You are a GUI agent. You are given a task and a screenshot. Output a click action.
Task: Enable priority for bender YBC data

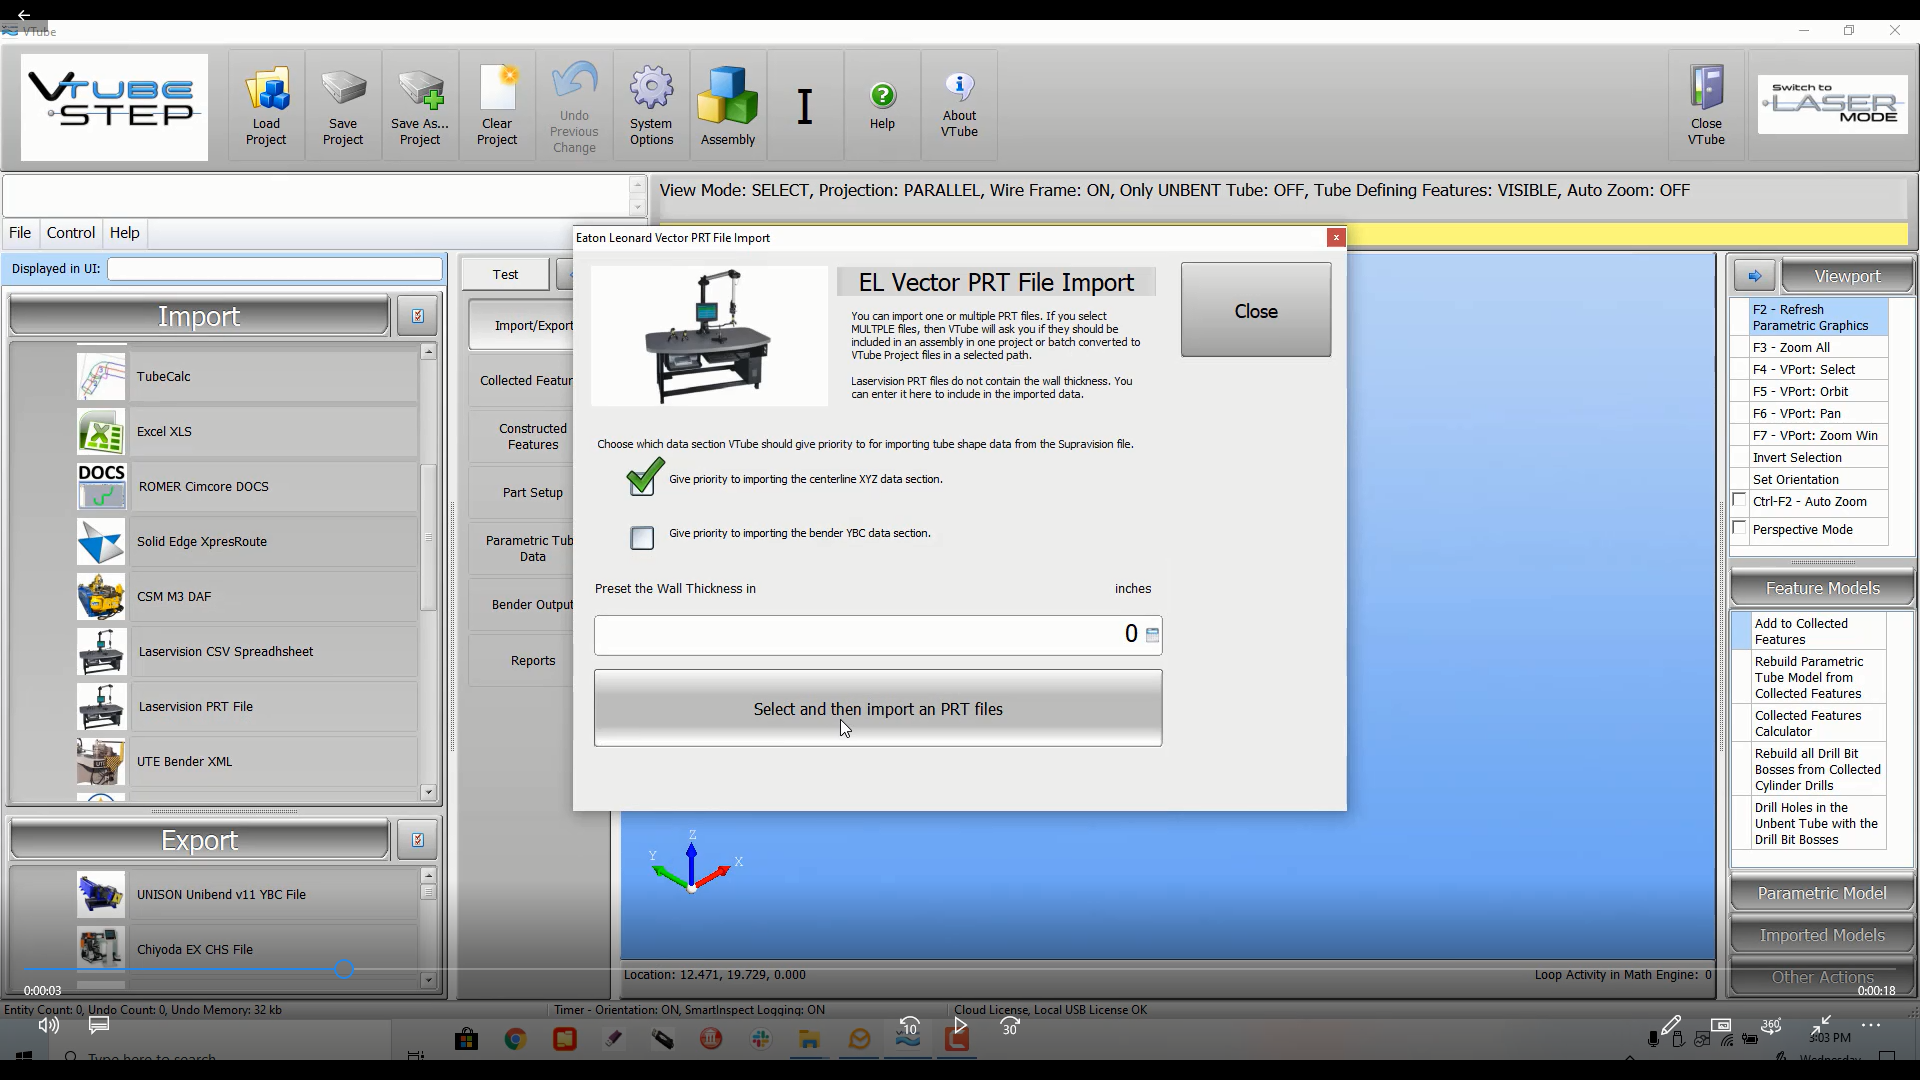tap(642, 538)
